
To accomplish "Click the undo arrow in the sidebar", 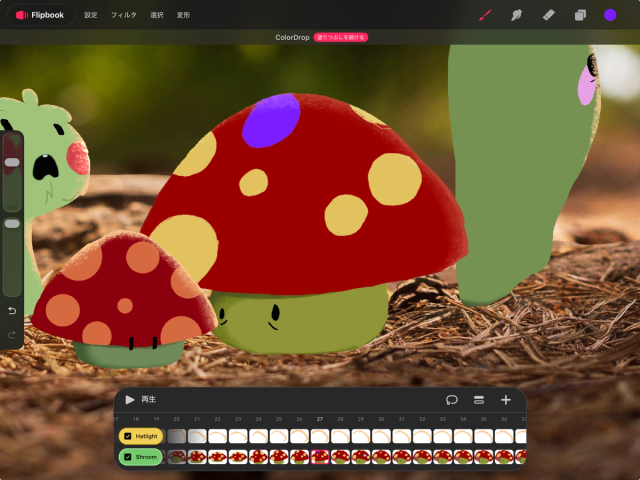I will [12, 311].
